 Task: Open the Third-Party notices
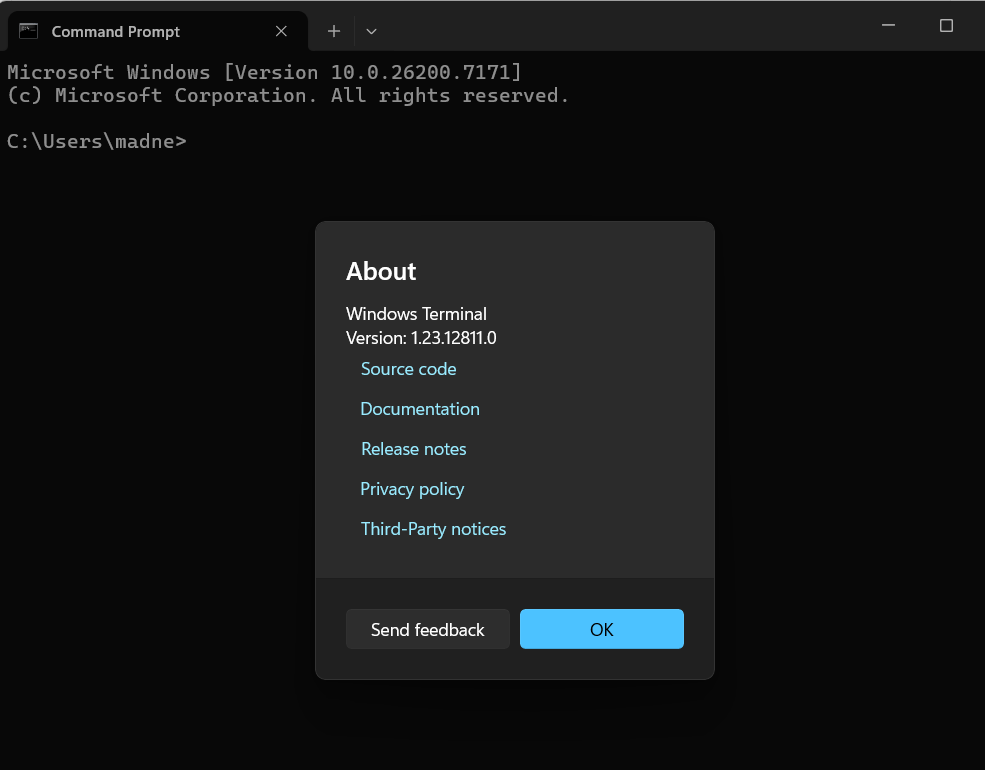coord(433,529)
